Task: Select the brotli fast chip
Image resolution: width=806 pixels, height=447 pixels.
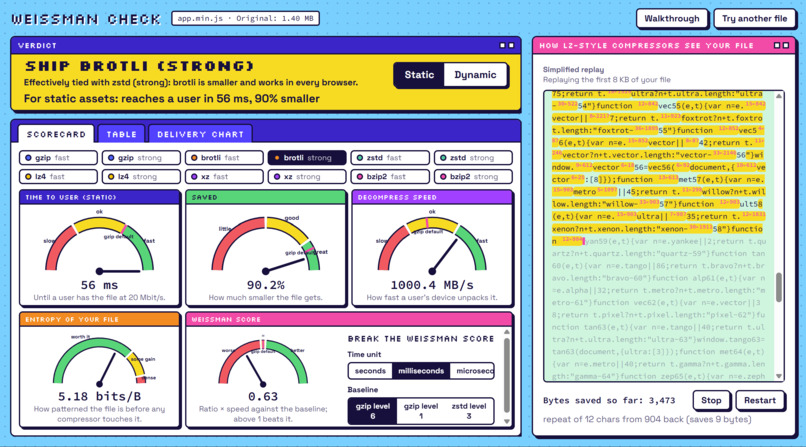Action: (224, 158)
